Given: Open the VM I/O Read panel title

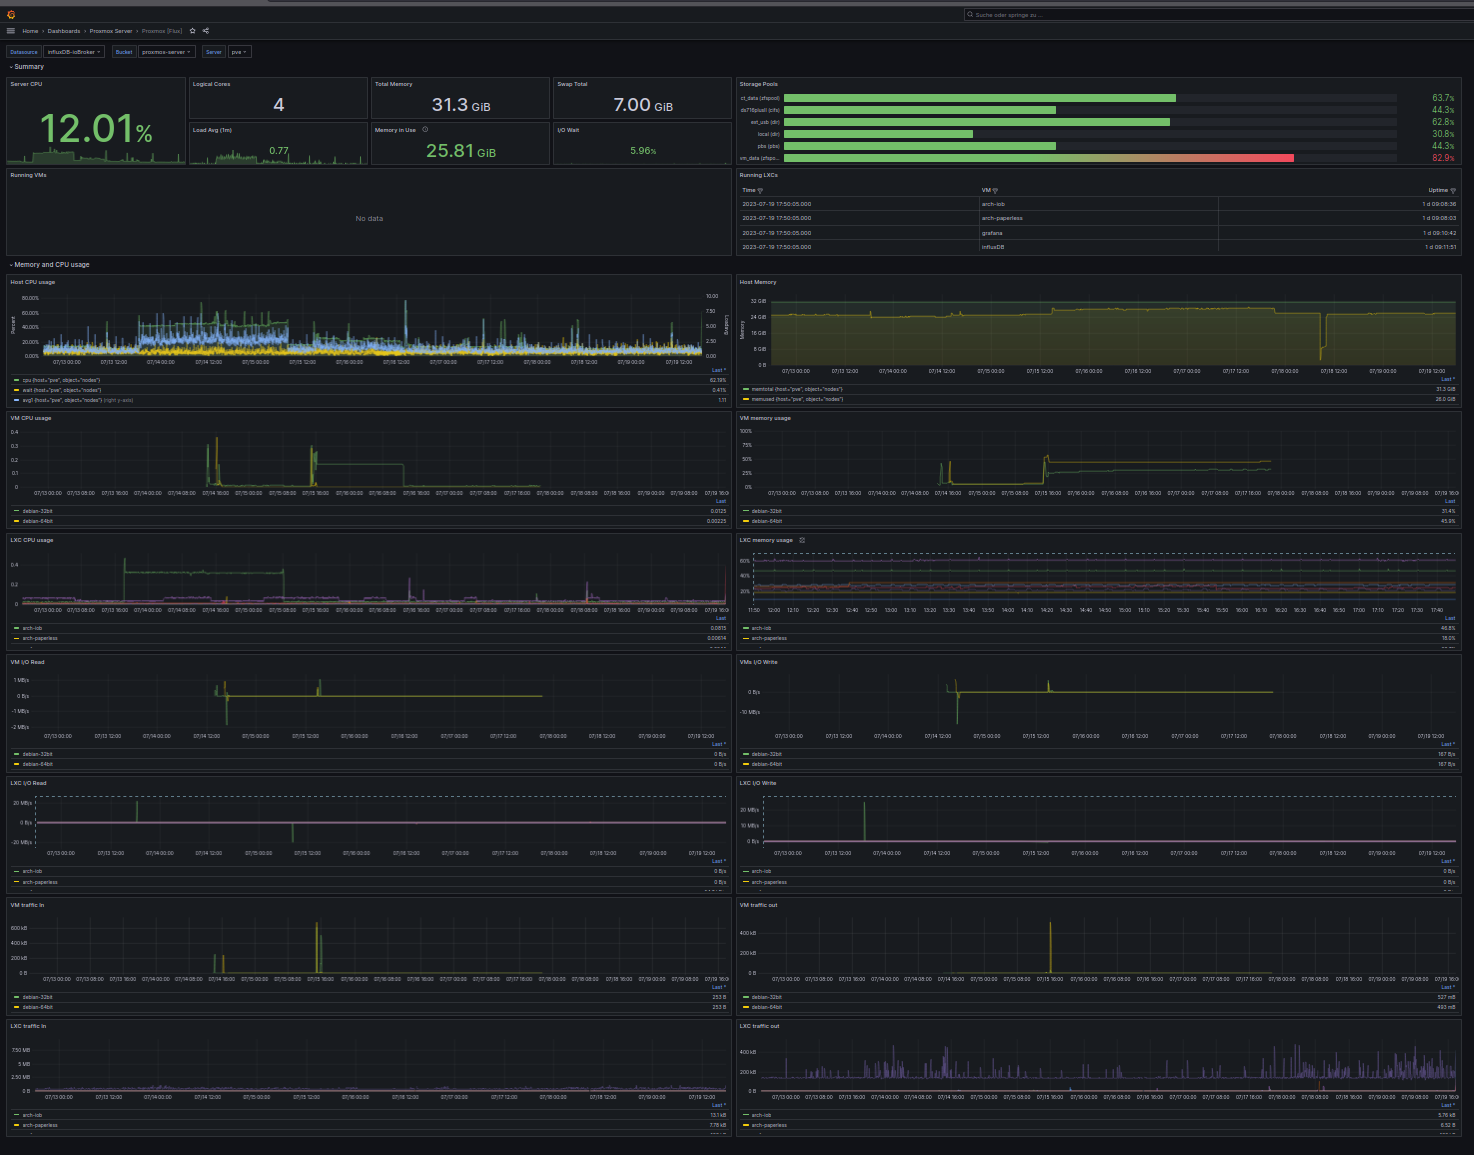Looking at the screenshot, I should pos(27,662).
